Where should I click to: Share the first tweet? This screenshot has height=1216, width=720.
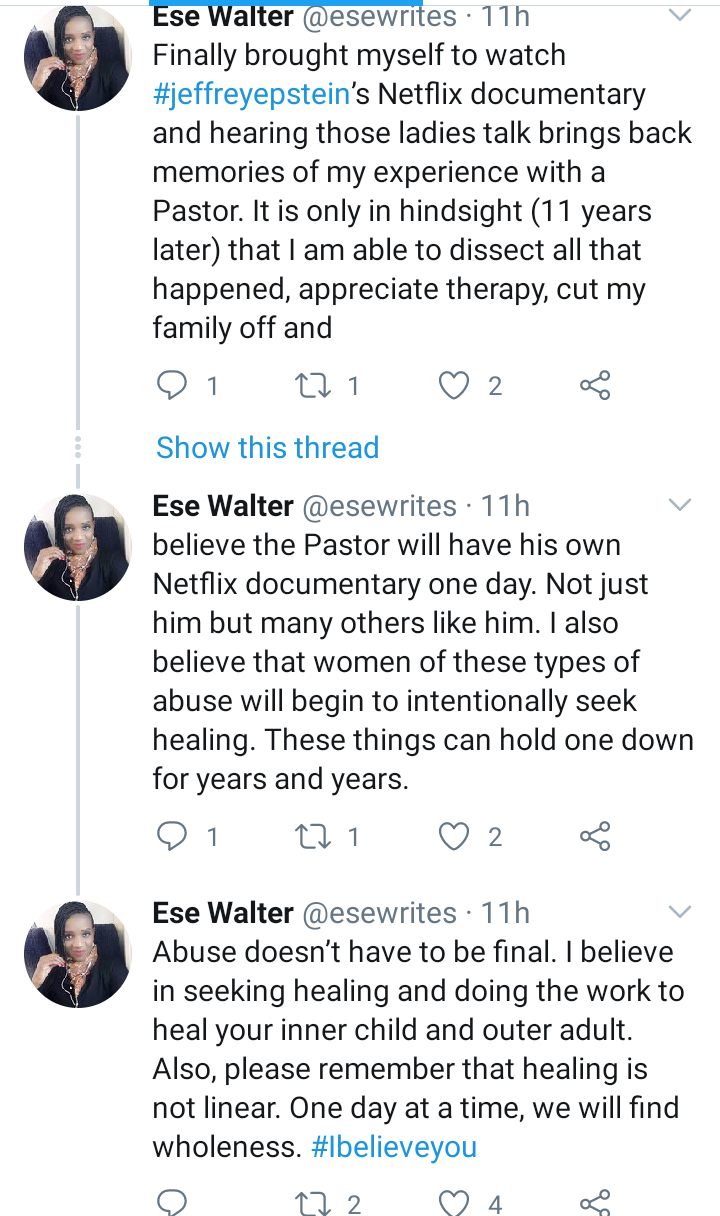pos(595,386)
